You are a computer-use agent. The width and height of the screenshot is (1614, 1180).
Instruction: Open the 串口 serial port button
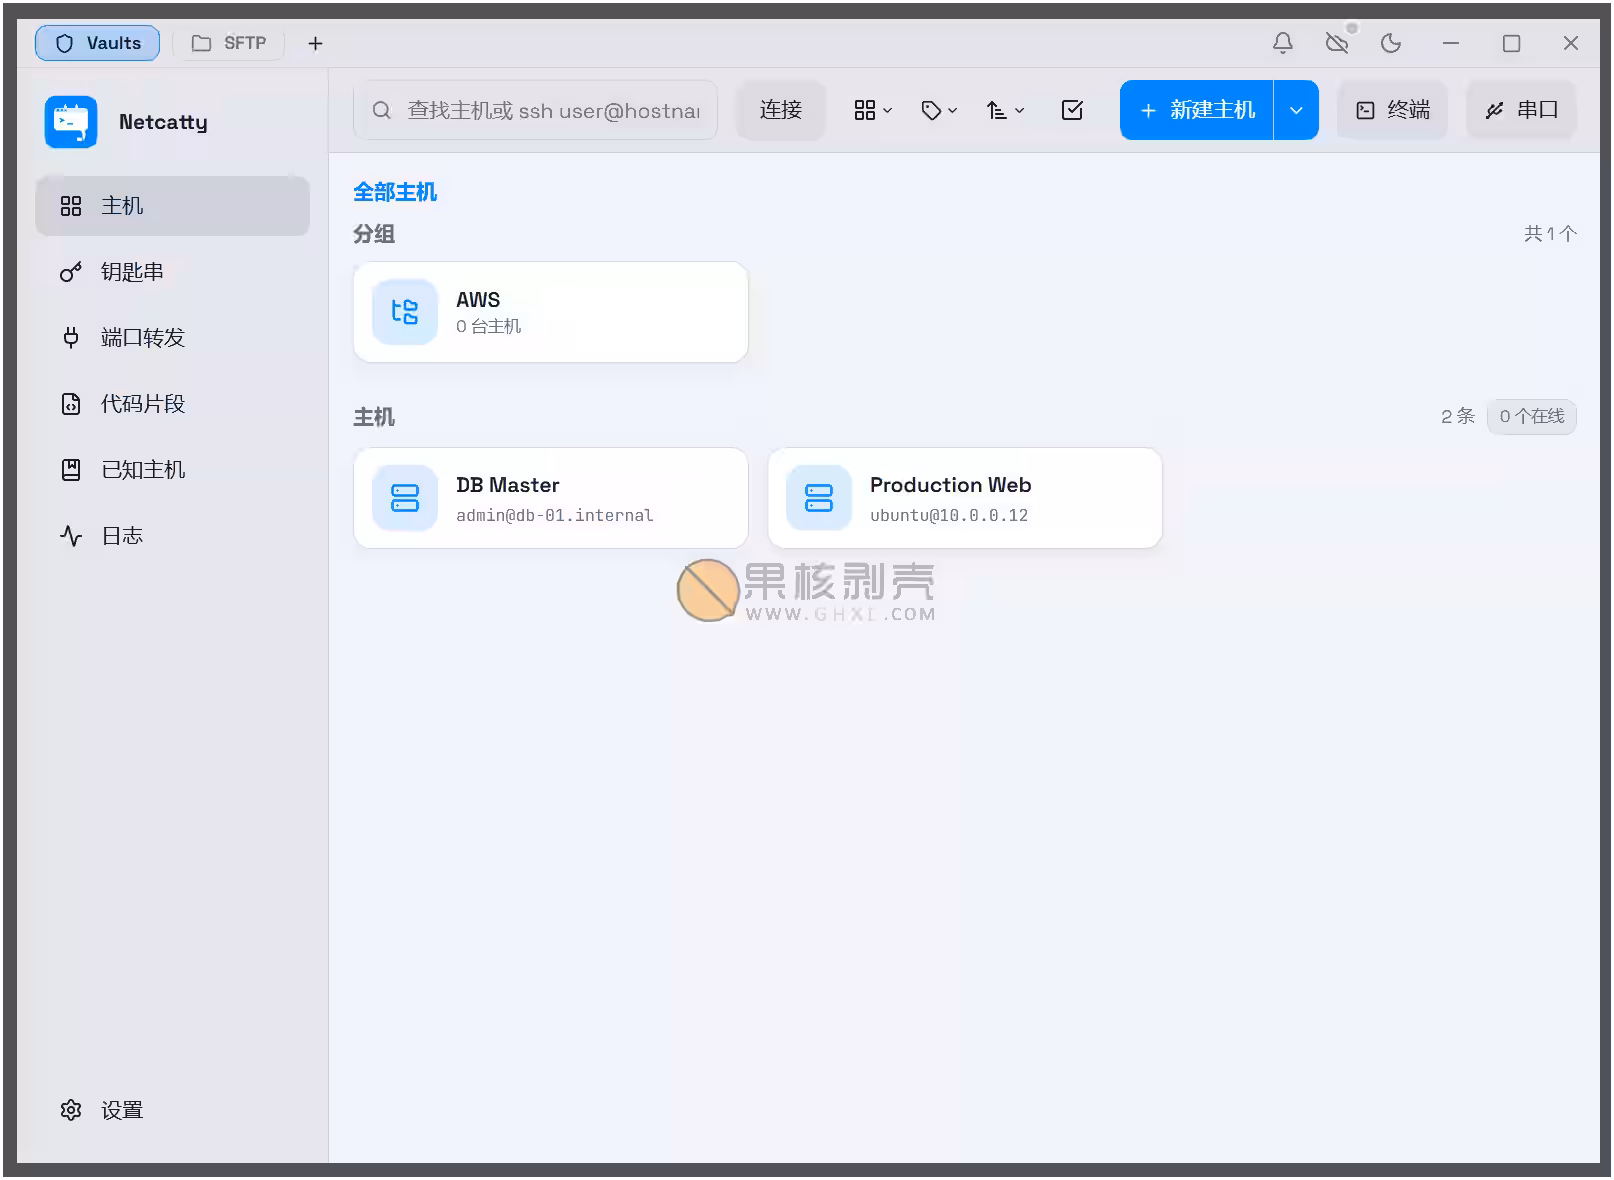(x=1522, y=110)
